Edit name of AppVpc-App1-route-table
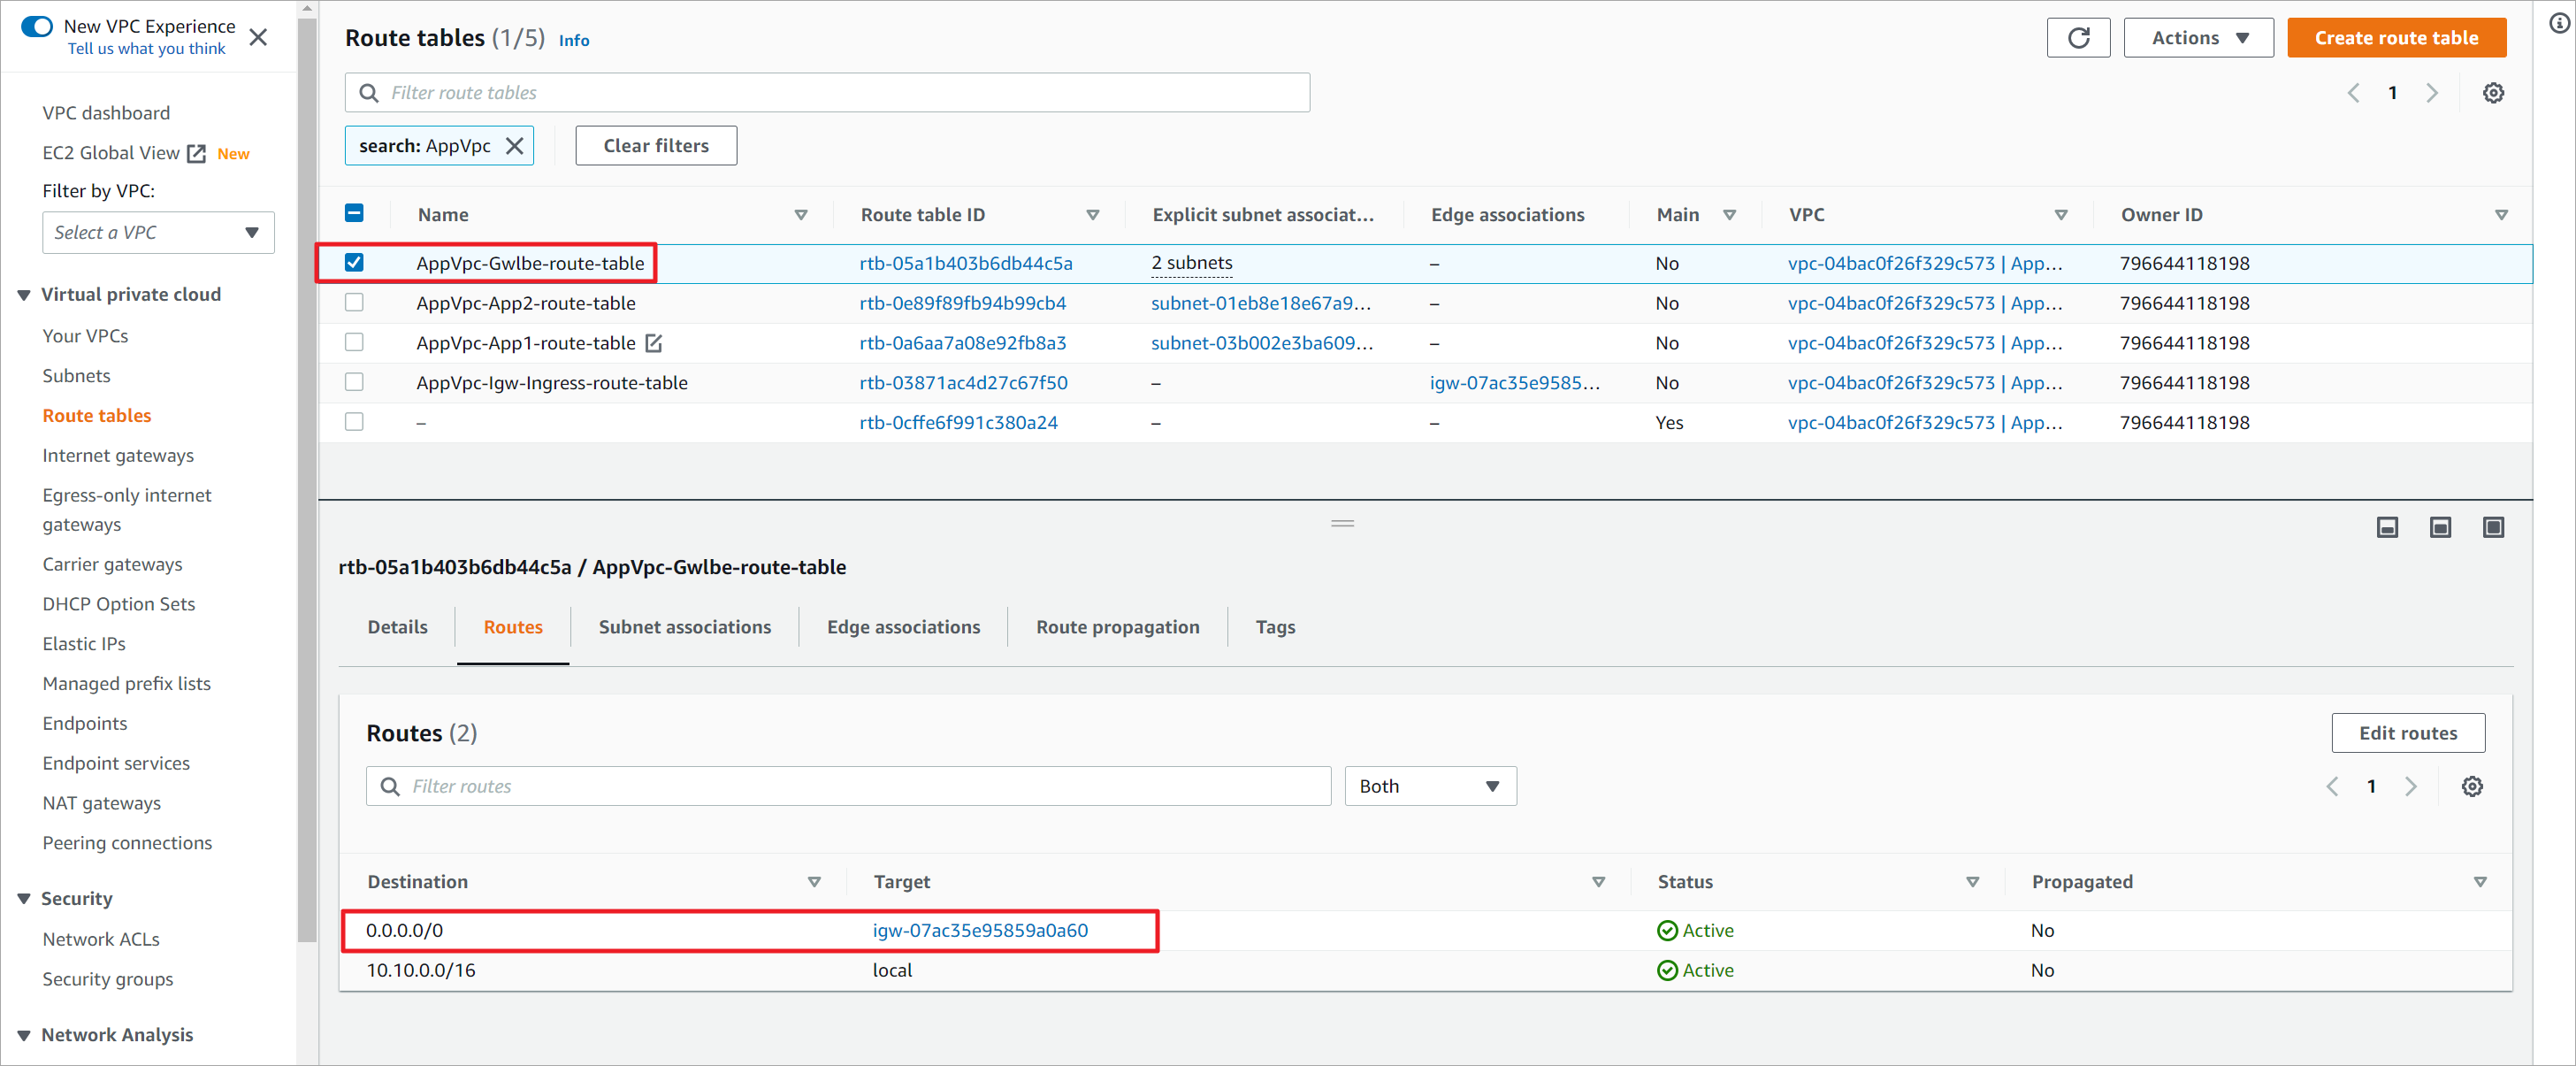Viewport: 2576px width, 1066px height. coord(654,344)
